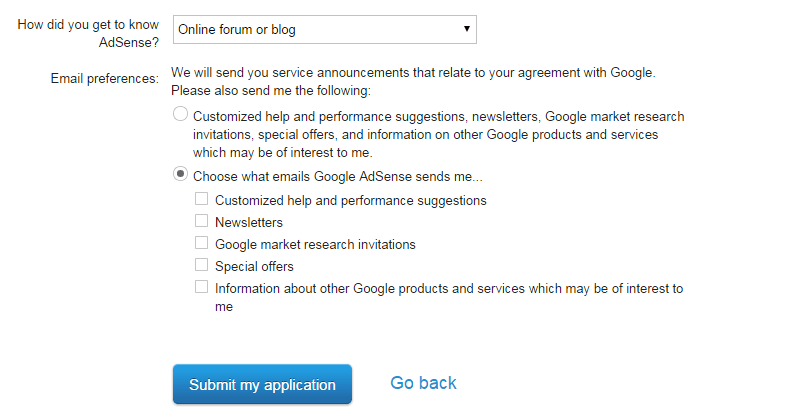The width and height of the screenshot is (785, 419).
Task: Click the 'Newsletters' label text
Action: tap(249, 222)
